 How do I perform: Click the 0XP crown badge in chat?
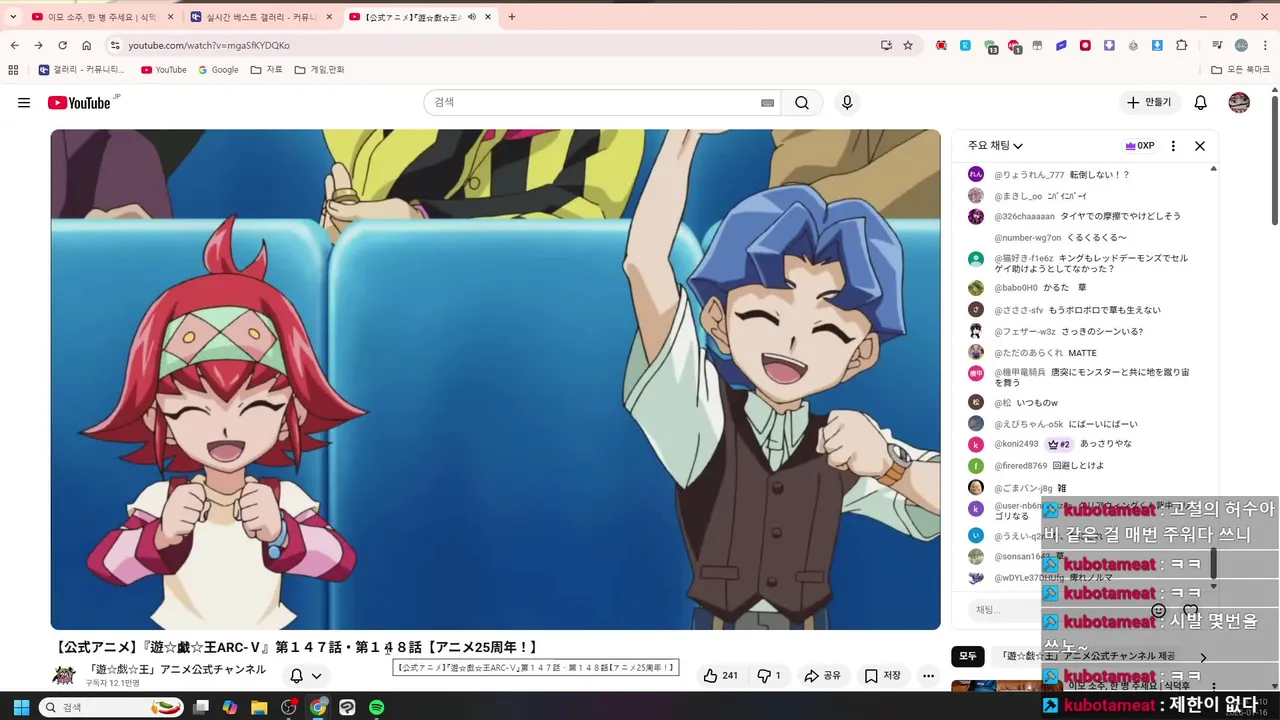click(x=1140, y=146)
